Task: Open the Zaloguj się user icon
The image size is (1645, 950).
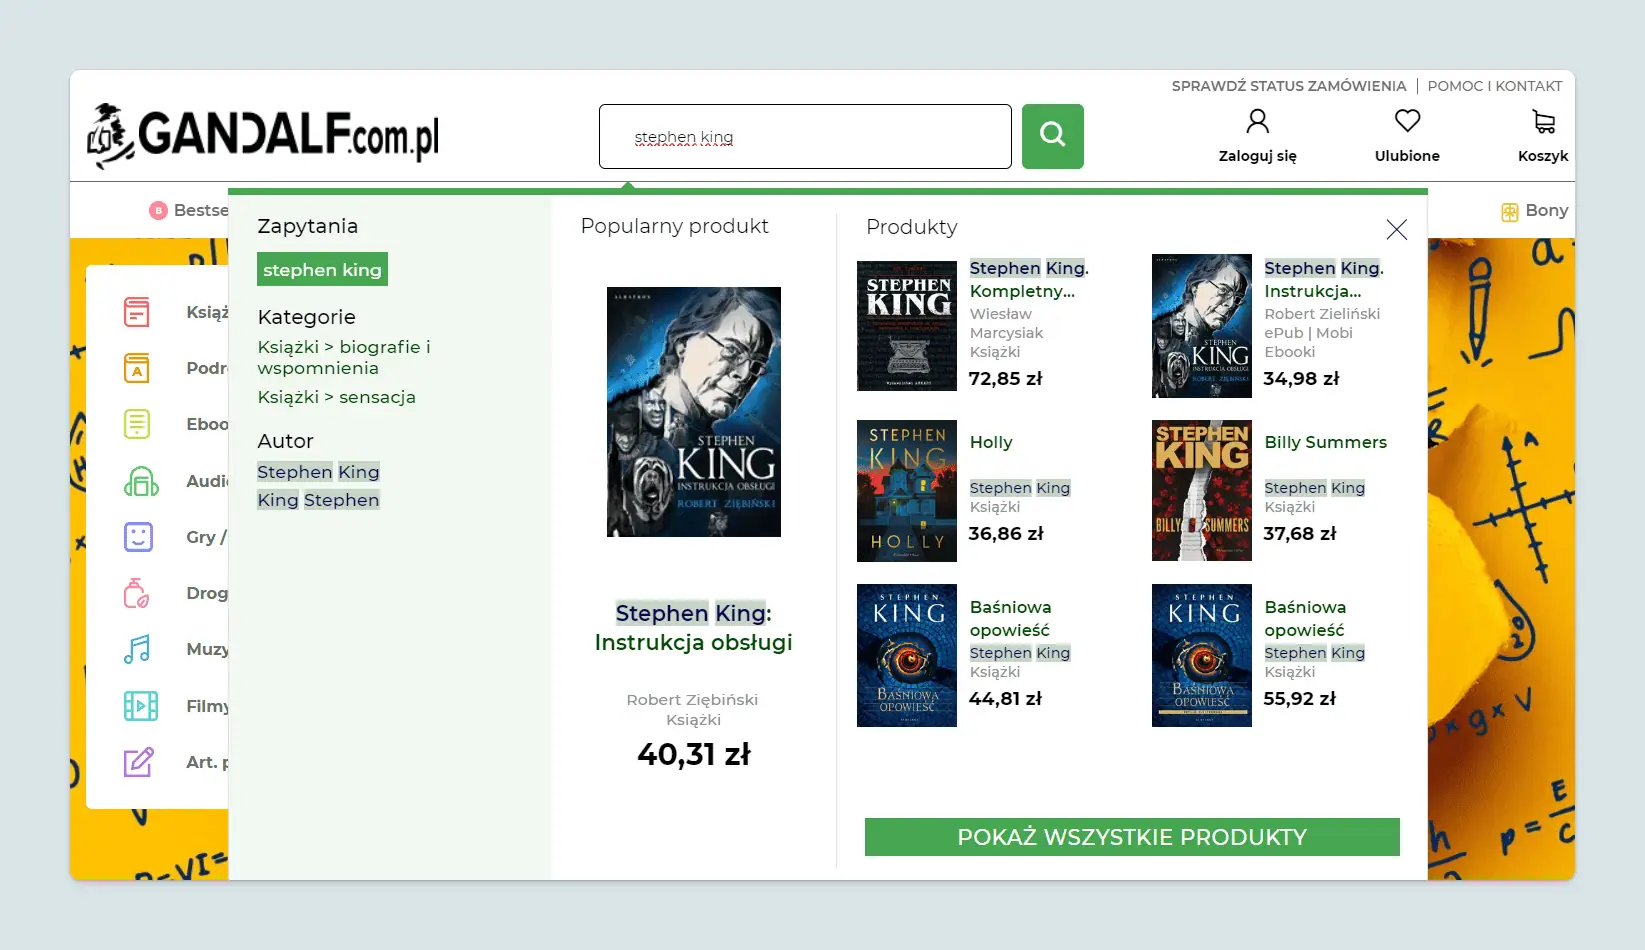Action: (x=1257, y=122)
